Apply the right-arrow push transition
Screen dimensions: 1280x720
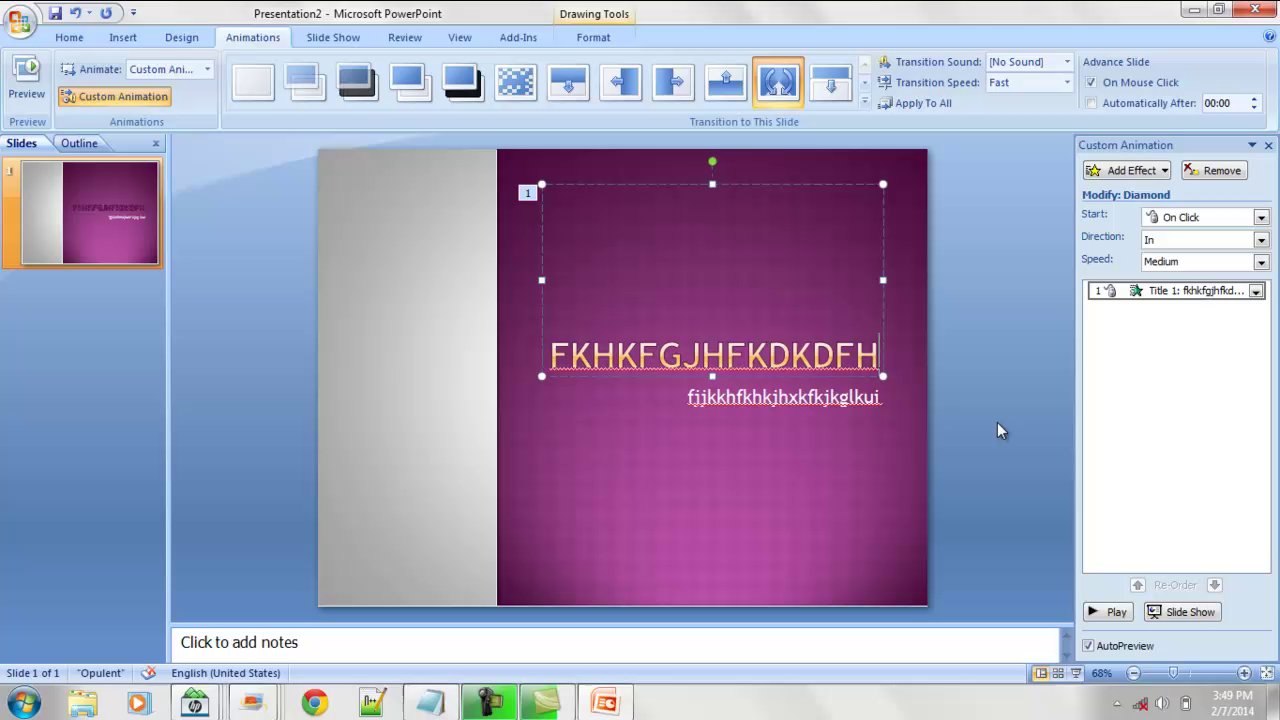[674, 82]
